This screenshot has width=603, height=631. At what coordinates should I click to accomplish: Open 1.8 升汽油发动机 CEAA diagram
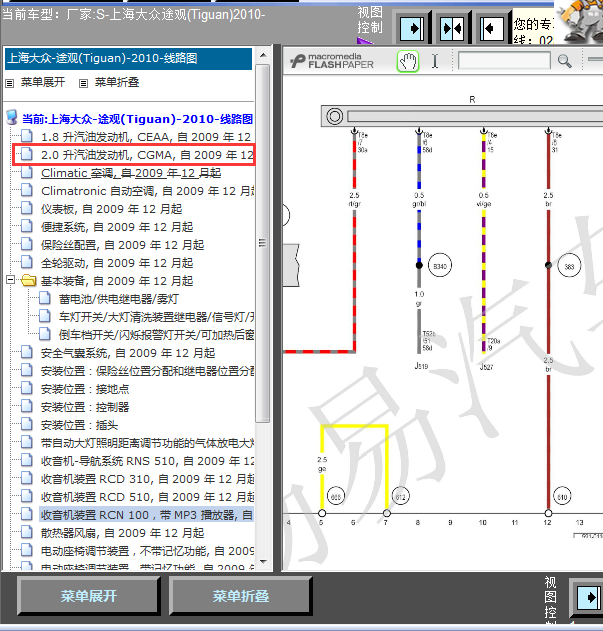tap(146, 137)
